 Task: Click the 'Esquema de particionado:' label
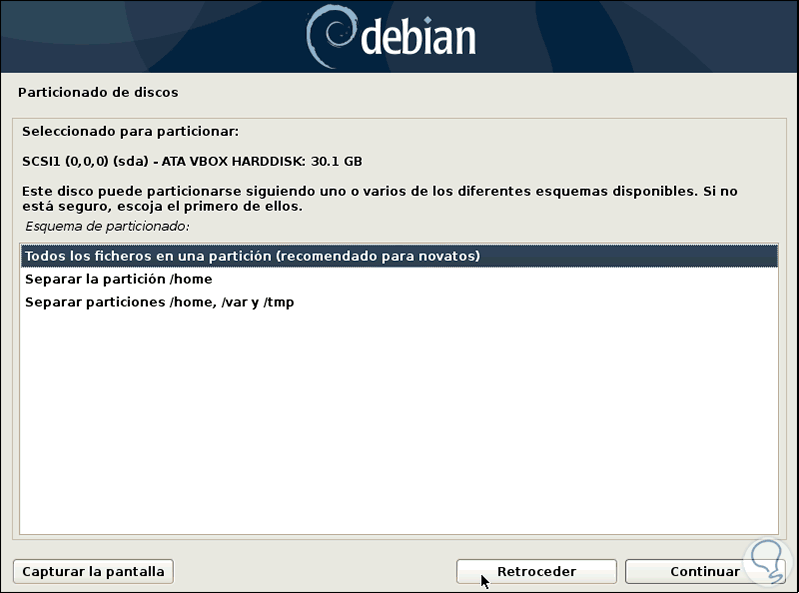(x=108, y=226)
